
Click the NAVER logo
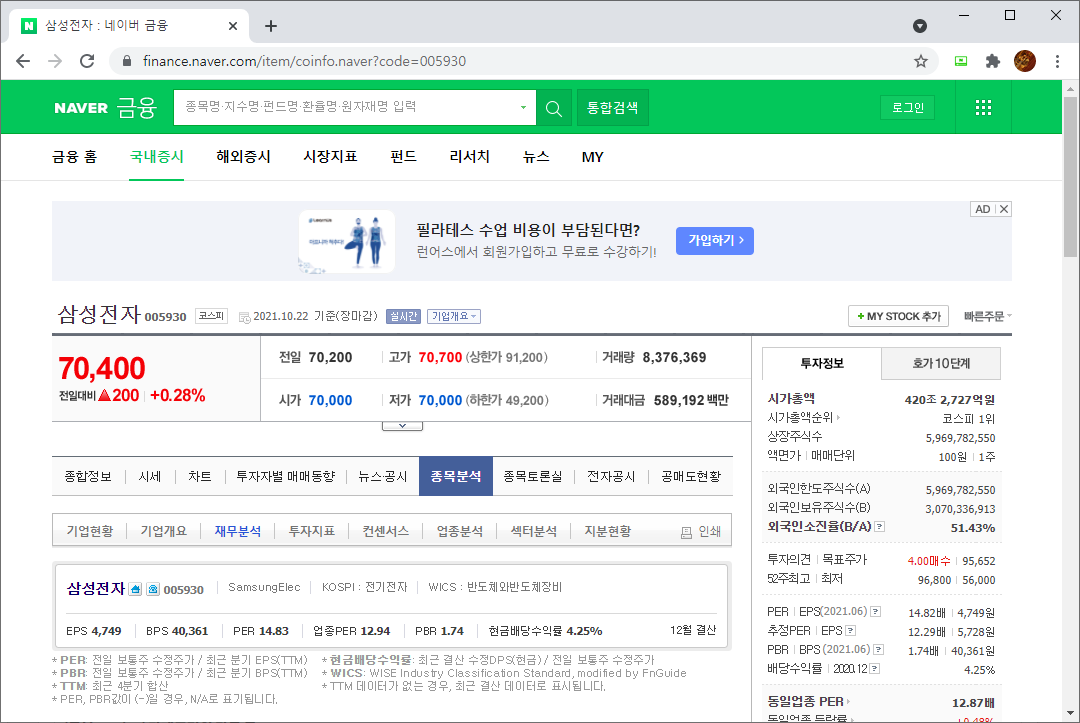click(x=81, y=108)
